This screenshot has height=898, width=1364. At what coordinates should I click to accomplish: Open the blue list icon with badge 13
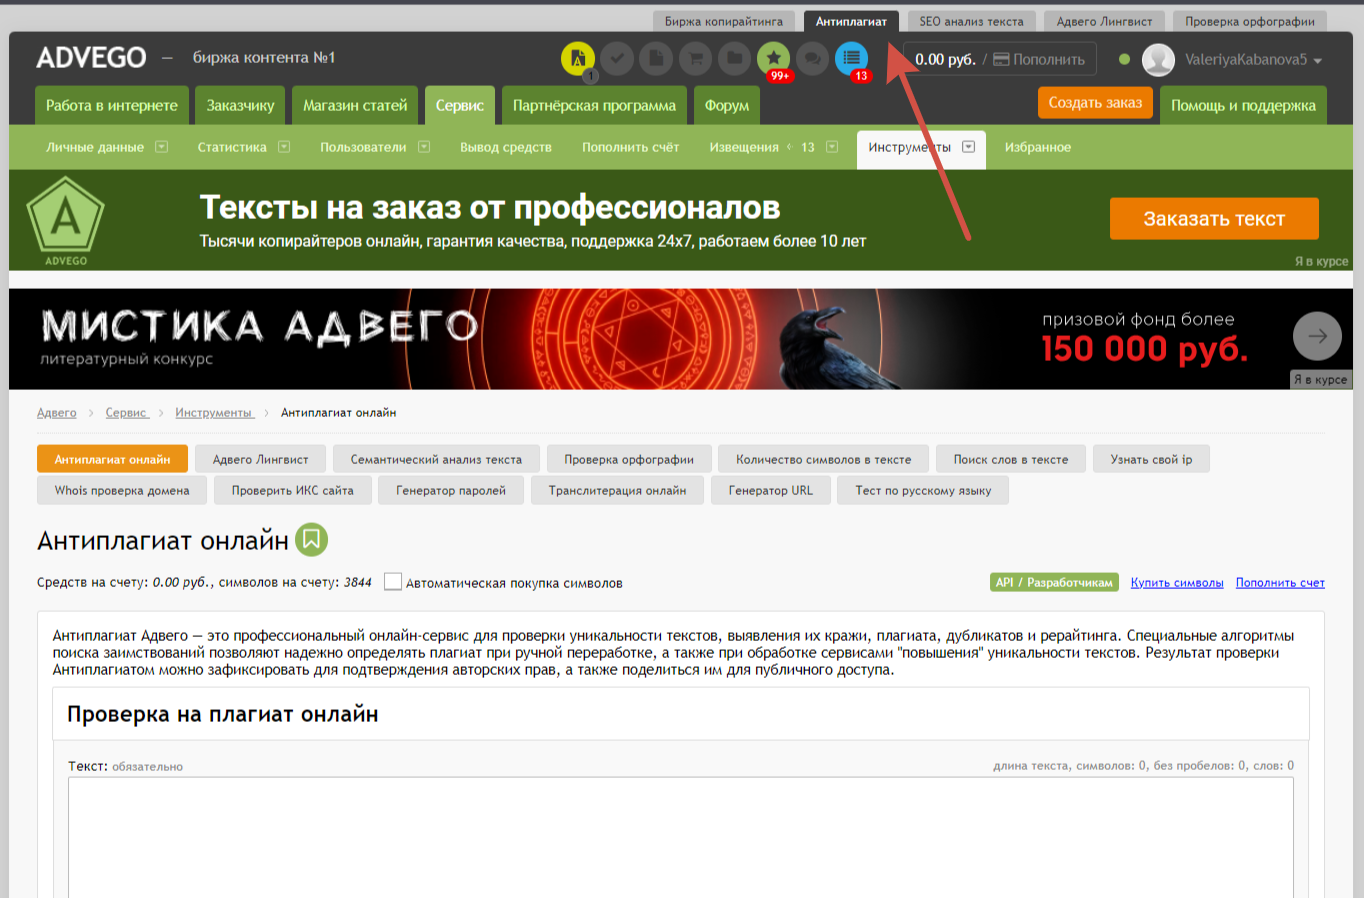[x=852, y=59]
